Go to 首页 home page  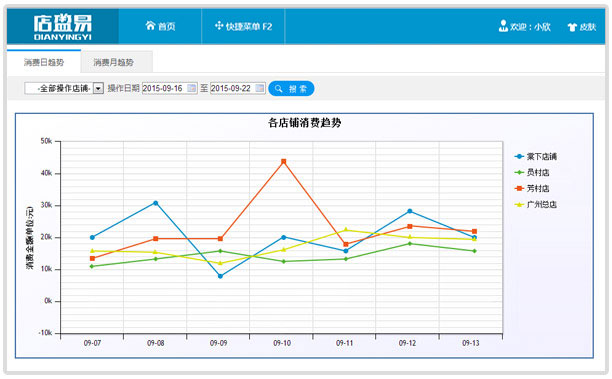point(160,26)
